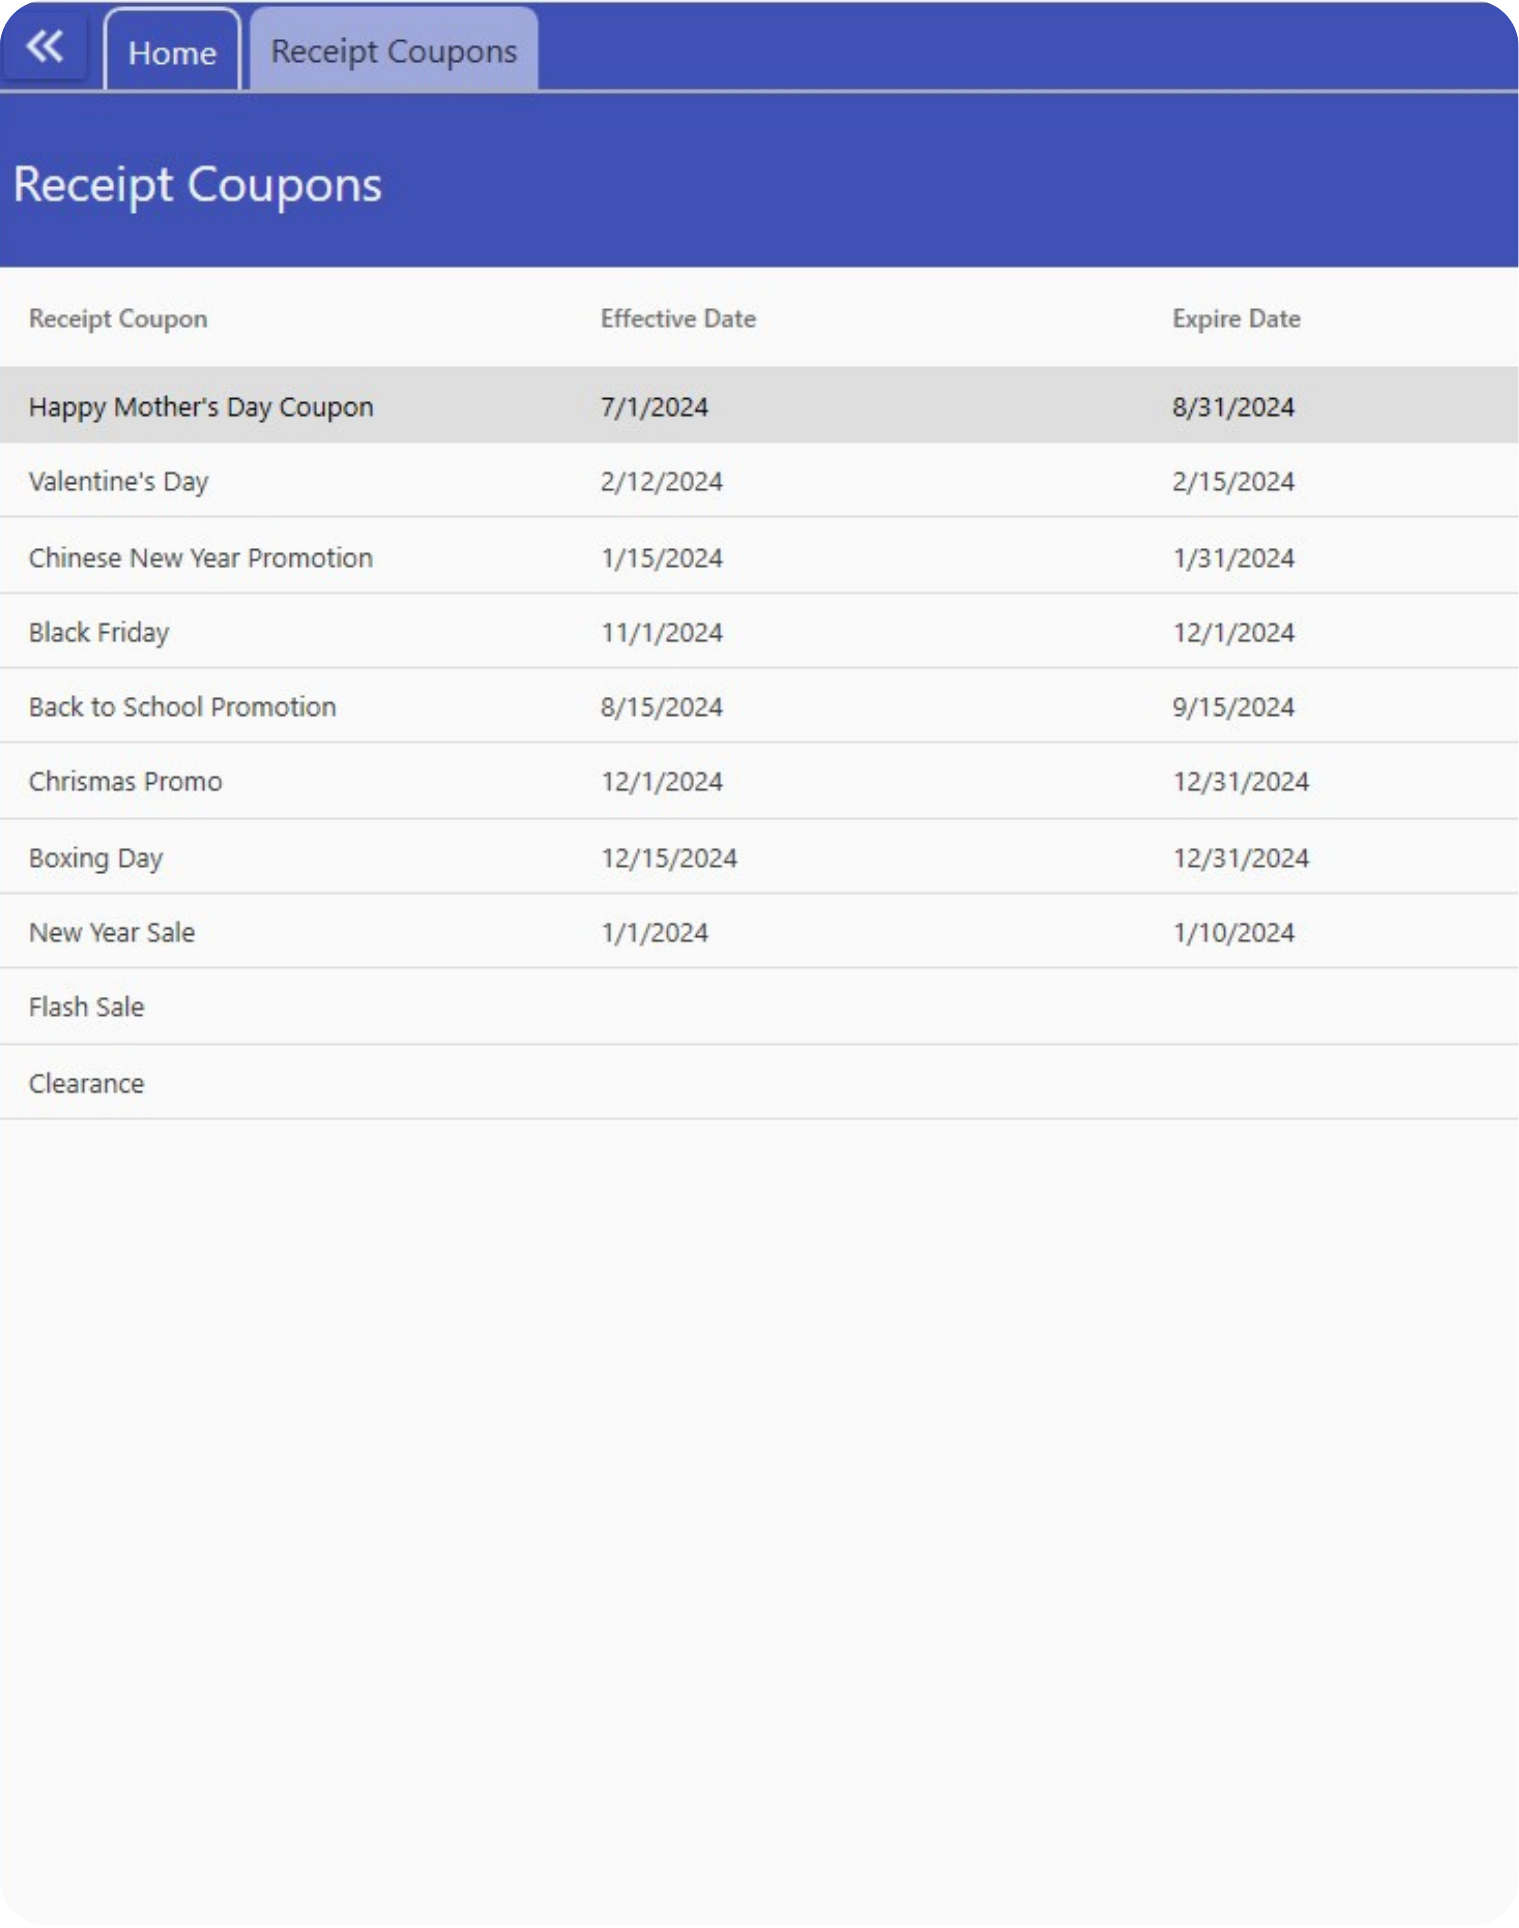Click the double-chevron back icon

45,47
